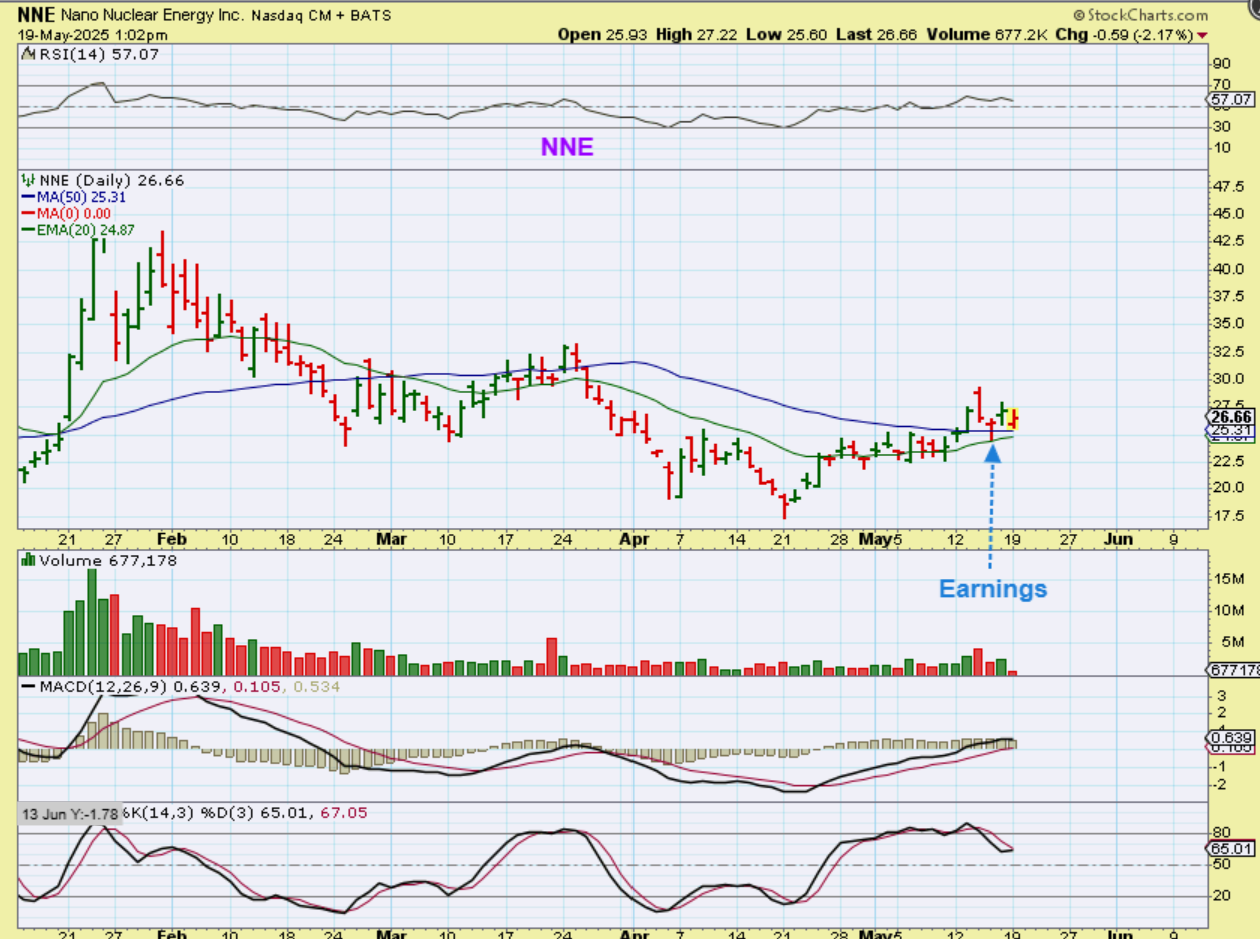Screen dimensions: 1260x939
Task: Click the 65.01 value tag on stochastic axis
Action: [1231, 848]
